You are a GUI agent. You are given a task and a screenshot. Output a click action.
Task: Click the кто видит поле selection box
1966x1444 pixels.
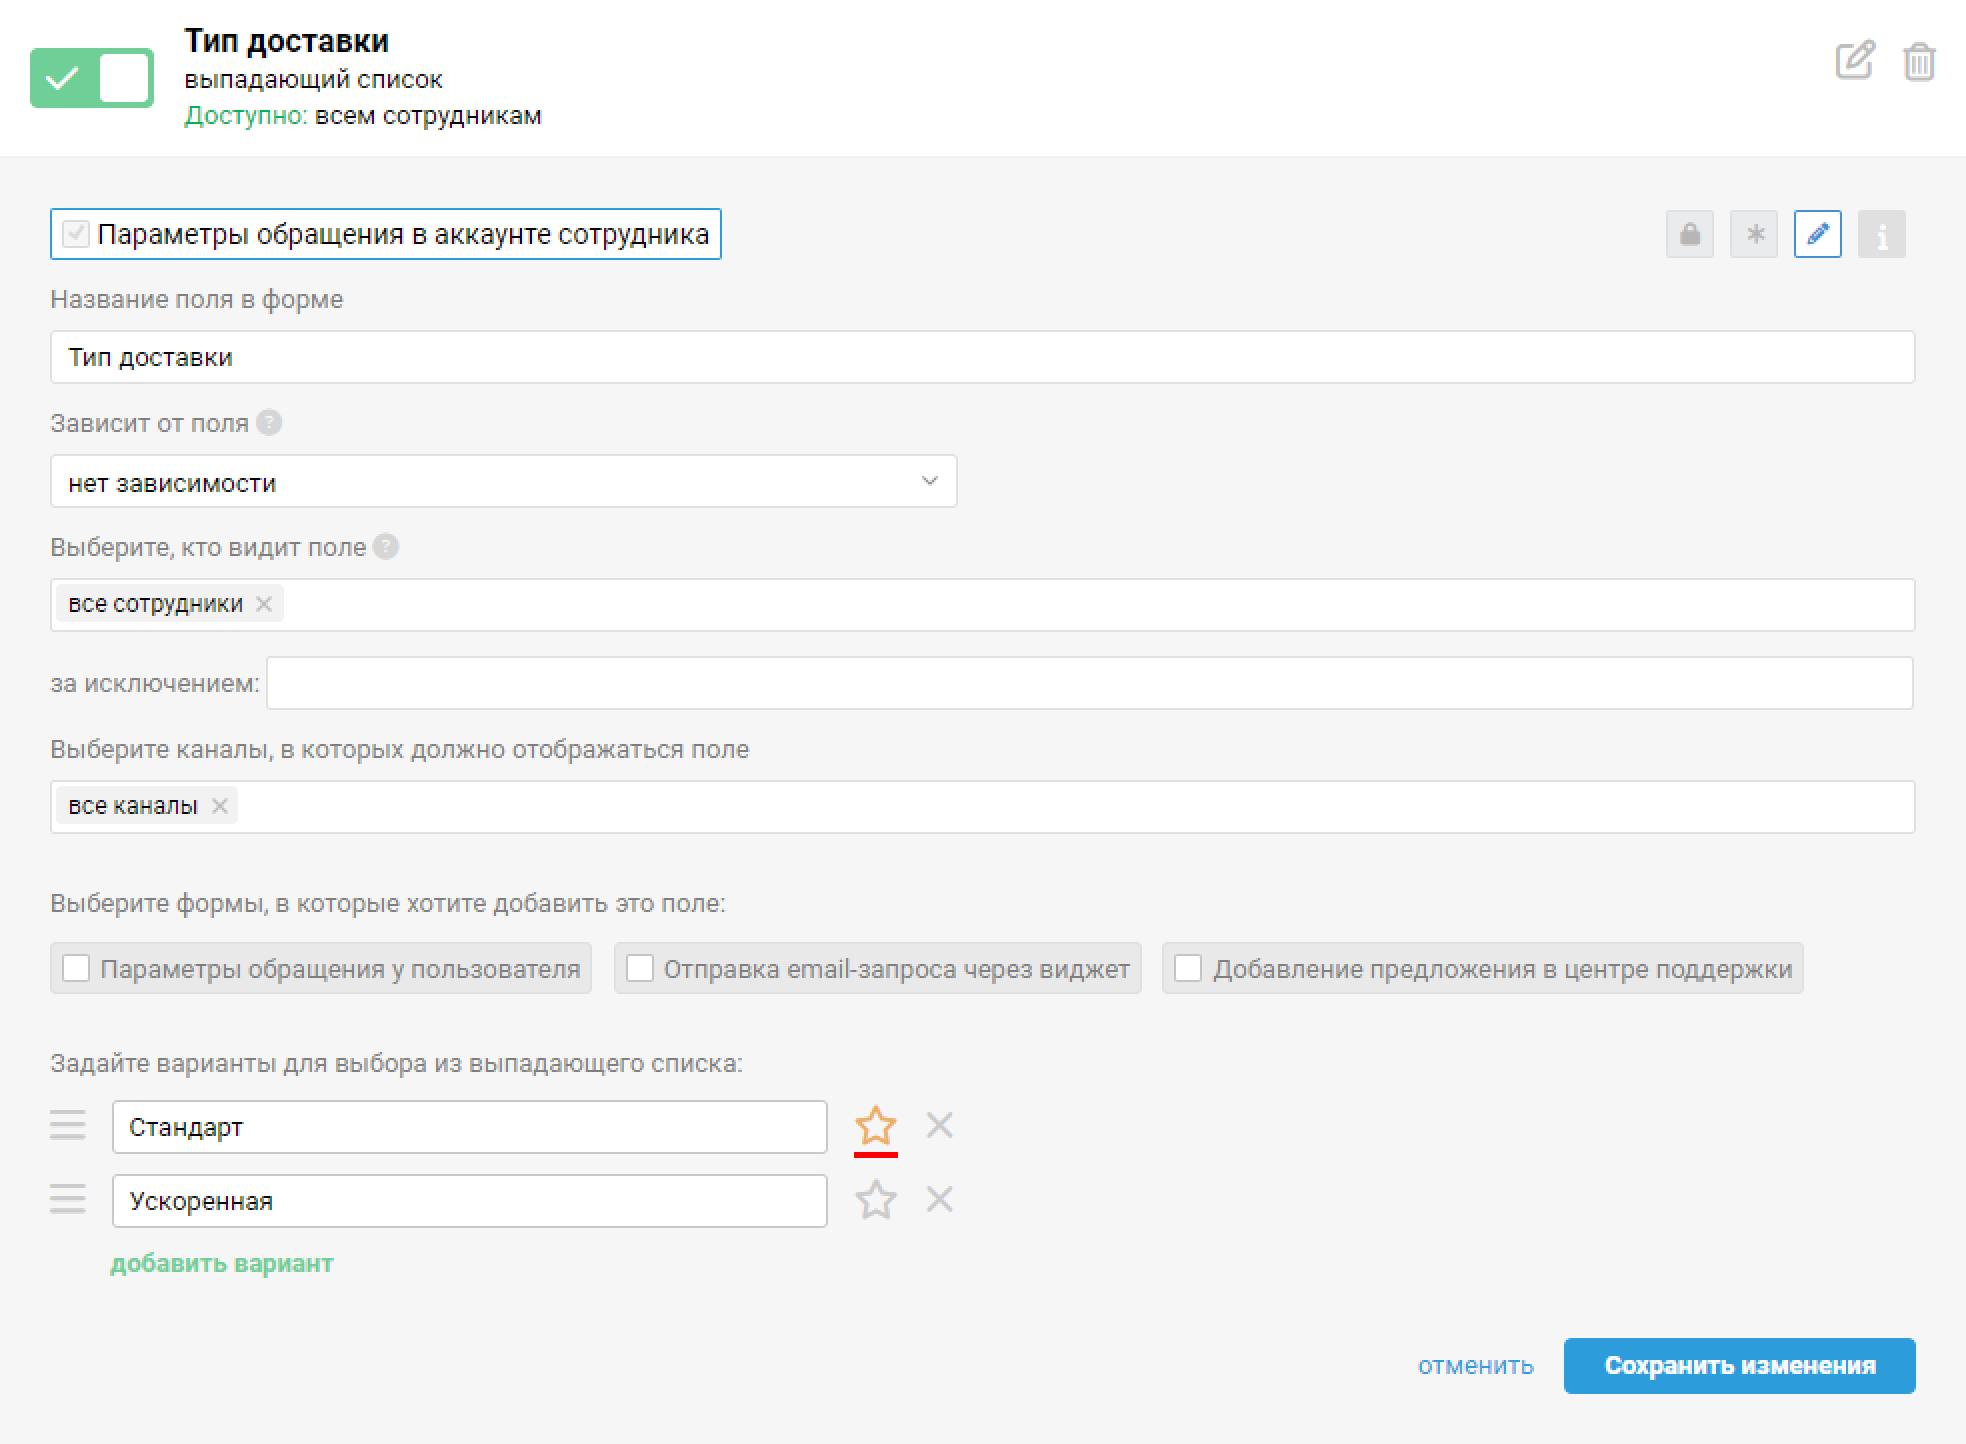tap(982, 605)
